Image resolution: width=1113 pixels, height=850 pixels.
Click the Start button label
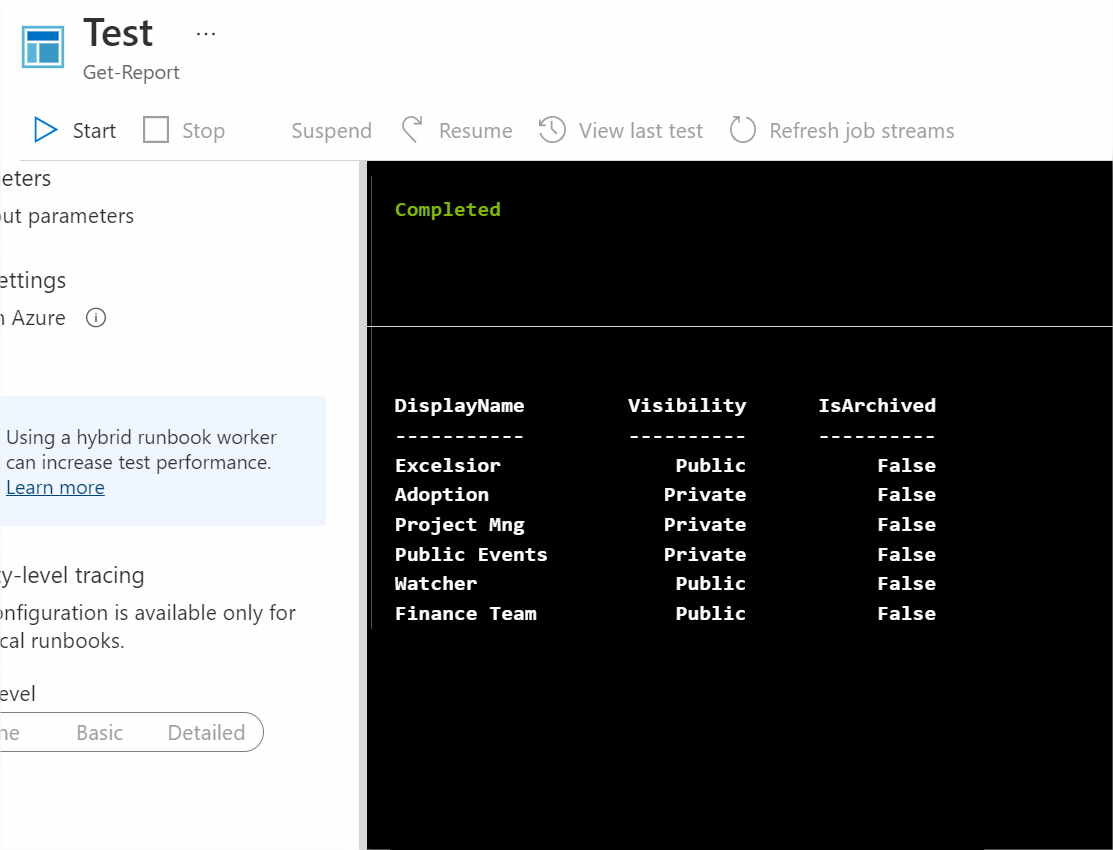tap(94, 131)
